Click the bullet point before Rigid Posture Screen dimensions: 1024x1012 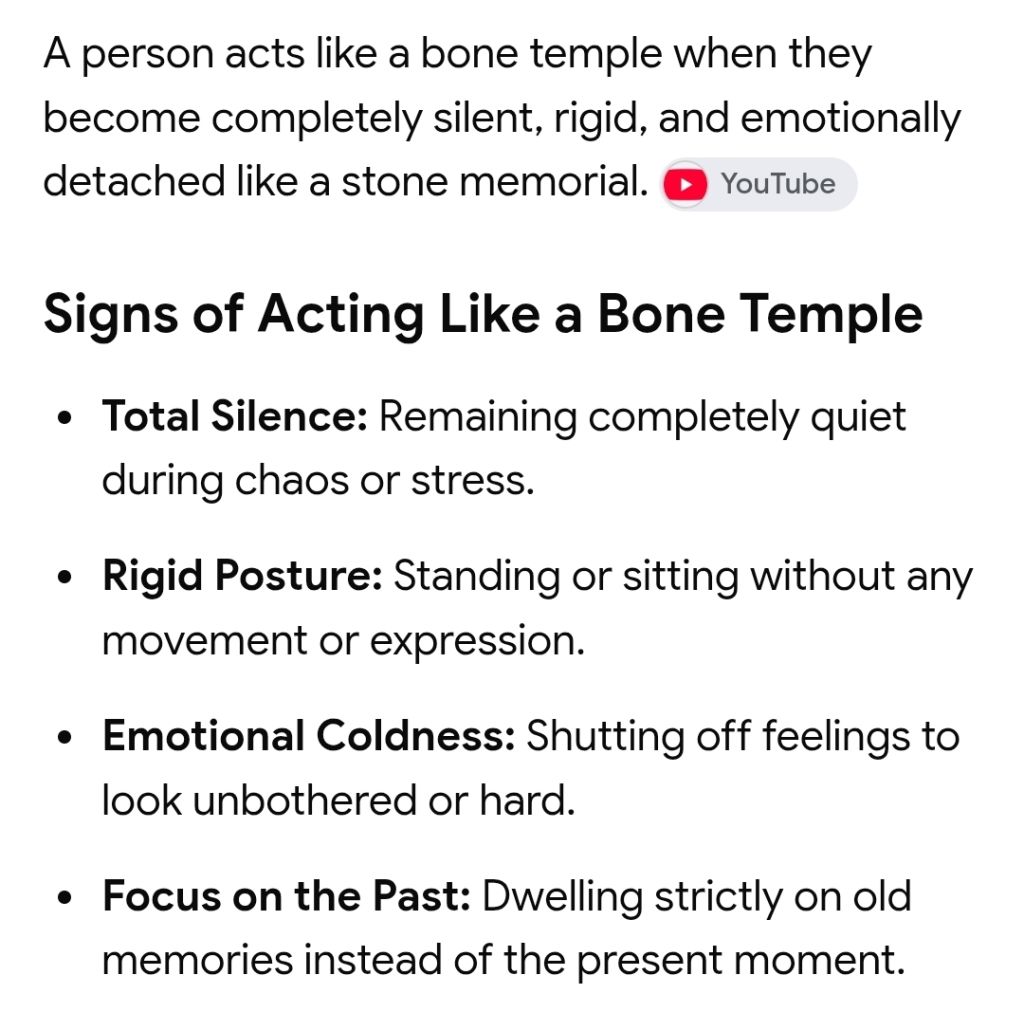[x=64, y=578]
